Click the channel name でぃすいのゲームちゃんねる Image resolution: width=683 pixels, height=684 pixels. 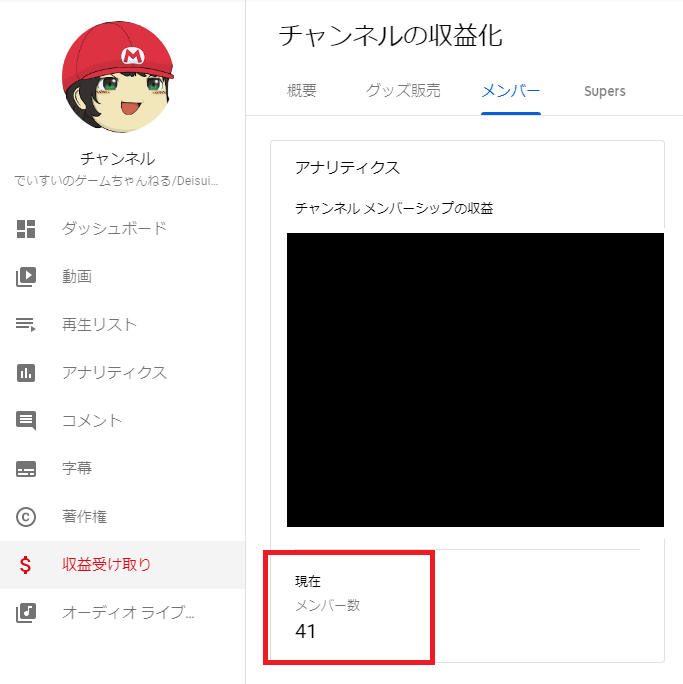pos(116,181)
